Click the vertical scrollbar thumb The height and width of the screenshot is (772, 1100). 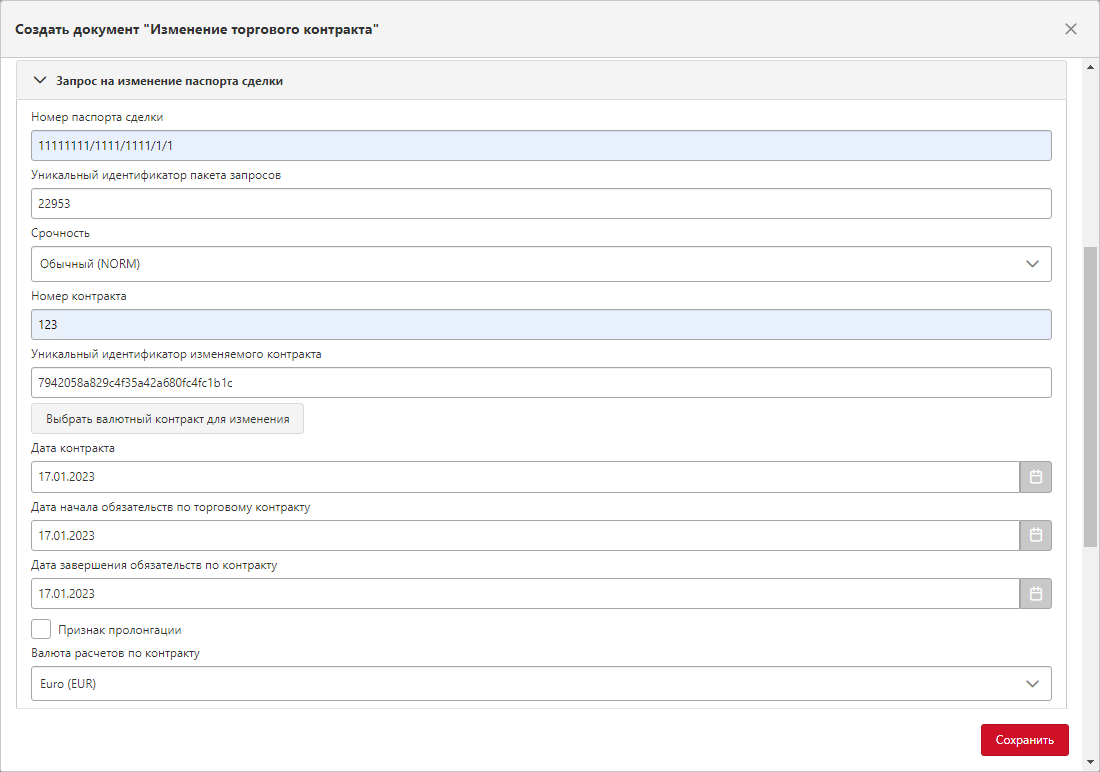tap(1090, 397)
